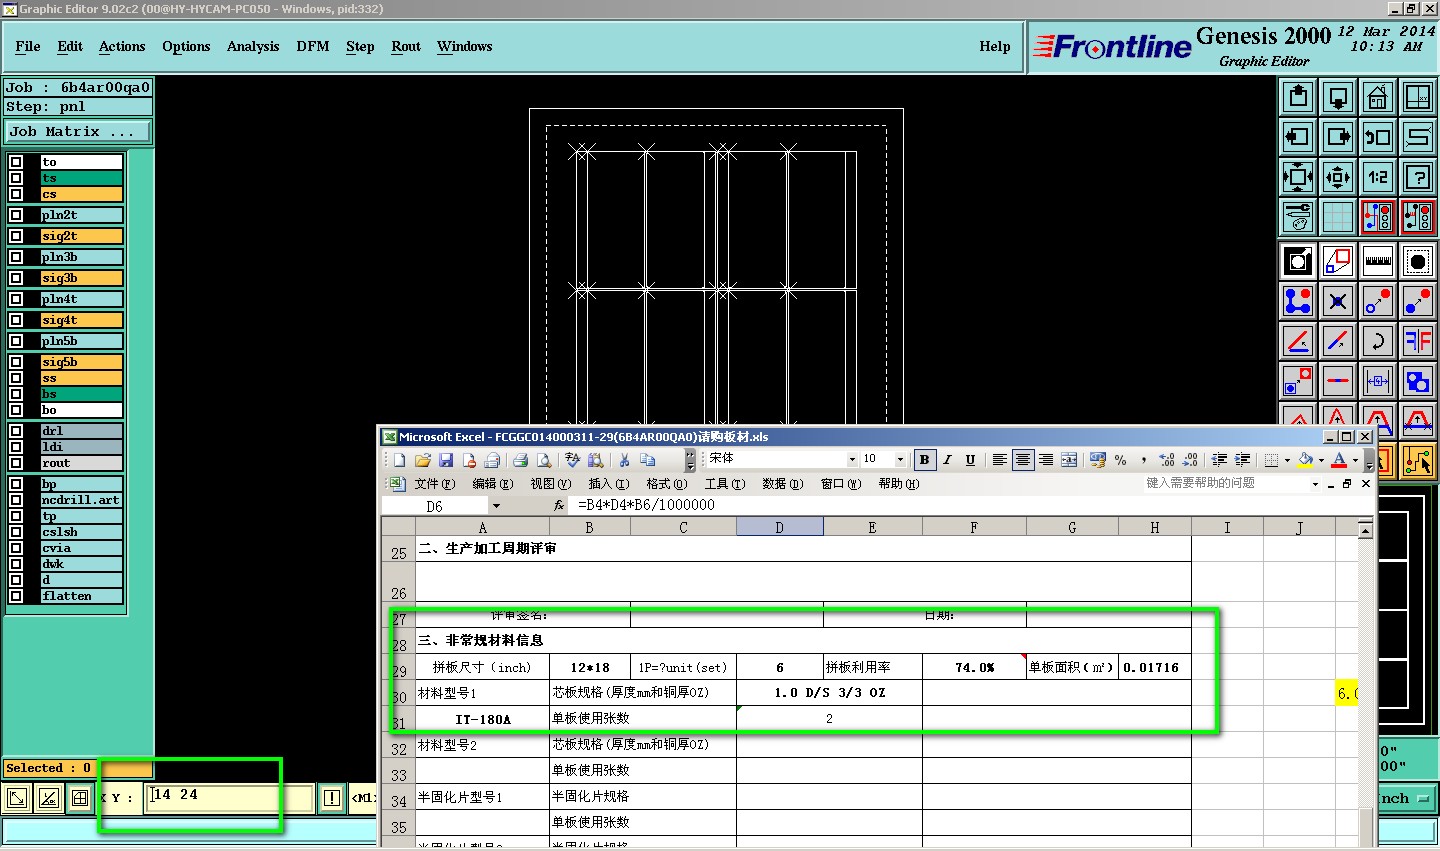Click the pan left view icon
Image resolution: width=1440 pixels, height=851 pixels.
pos(1298,137)
